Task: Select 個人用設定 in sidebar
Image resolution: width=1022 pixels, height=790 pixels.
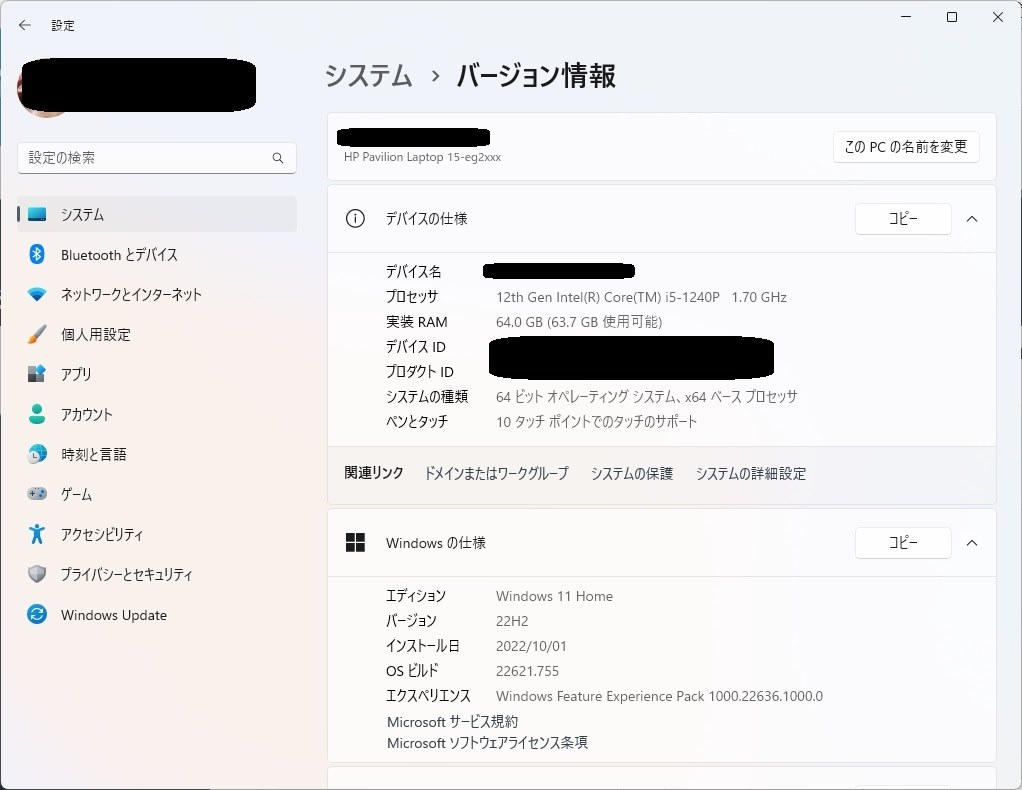Action: coord(156,334)
